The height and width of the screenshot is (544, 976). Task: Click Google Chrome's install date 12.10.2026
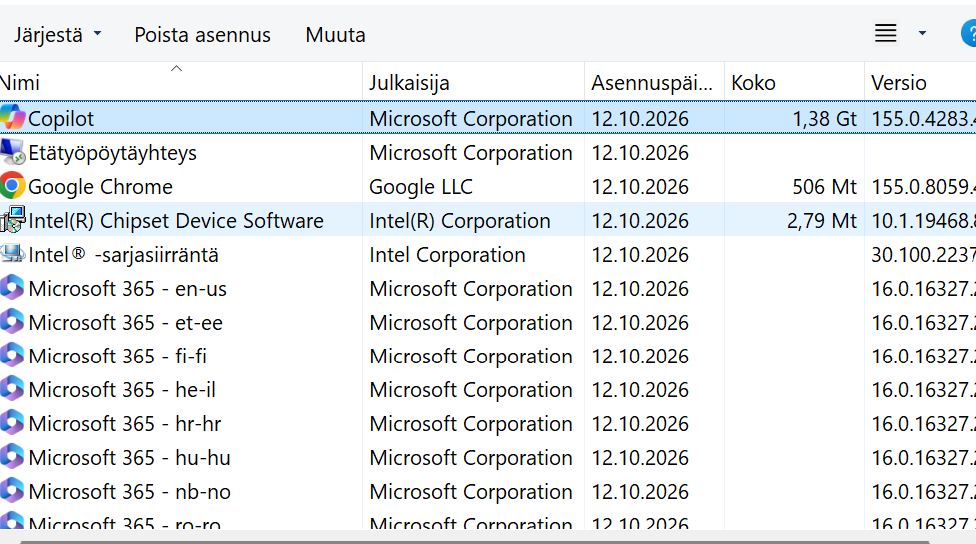tap(640, 187)
